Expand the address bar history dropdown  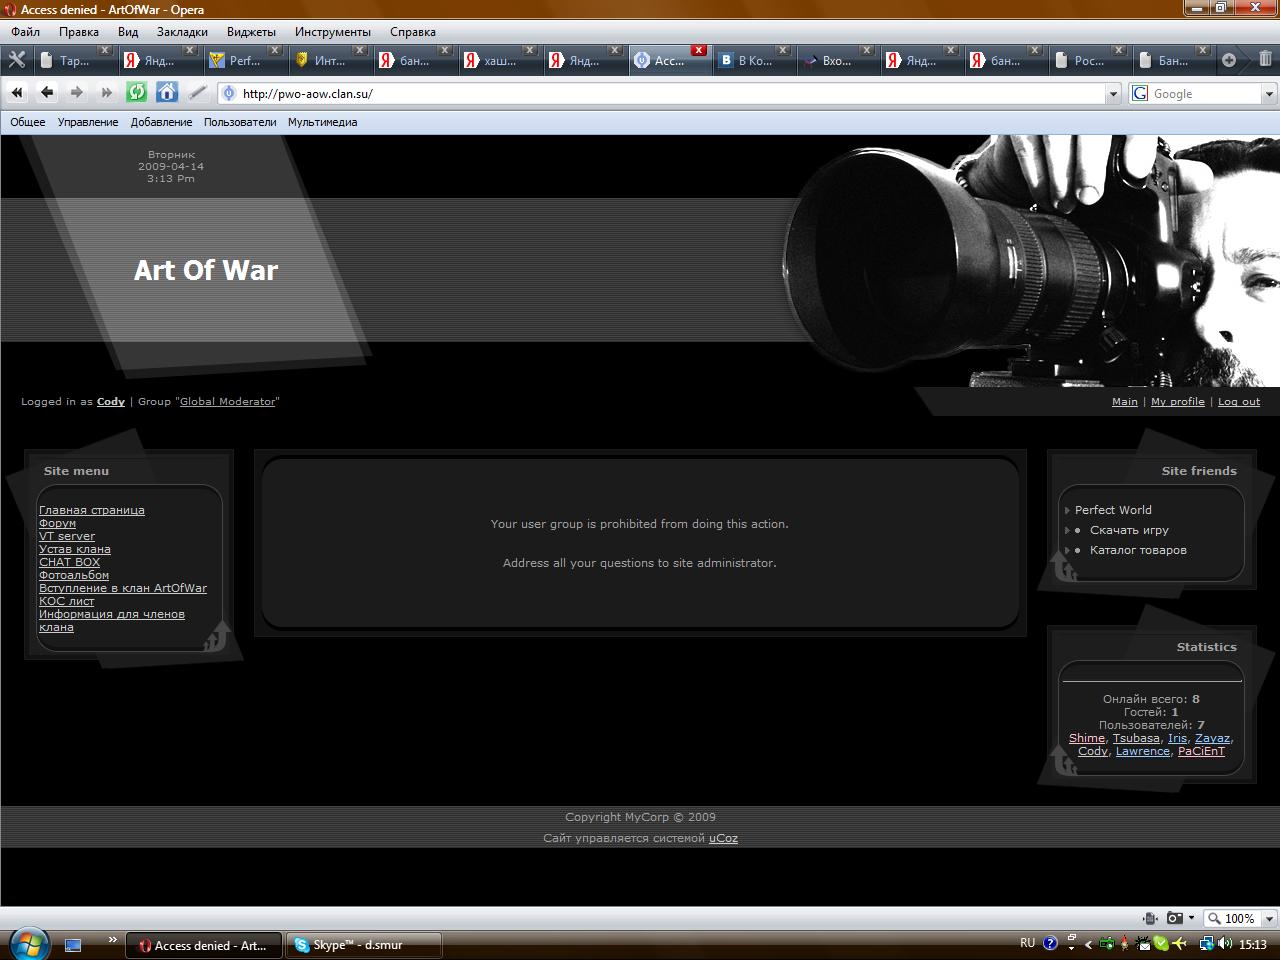click(1113, 94)
